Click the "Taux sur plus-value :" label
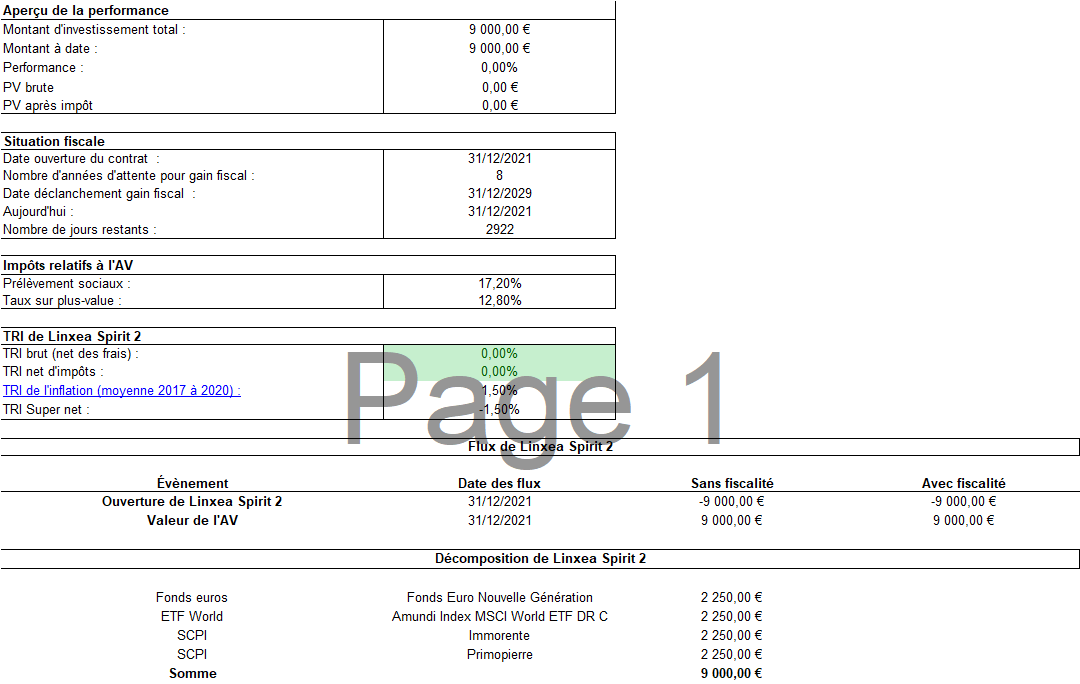Screen dimensions: 1080x684 point(63,300)
